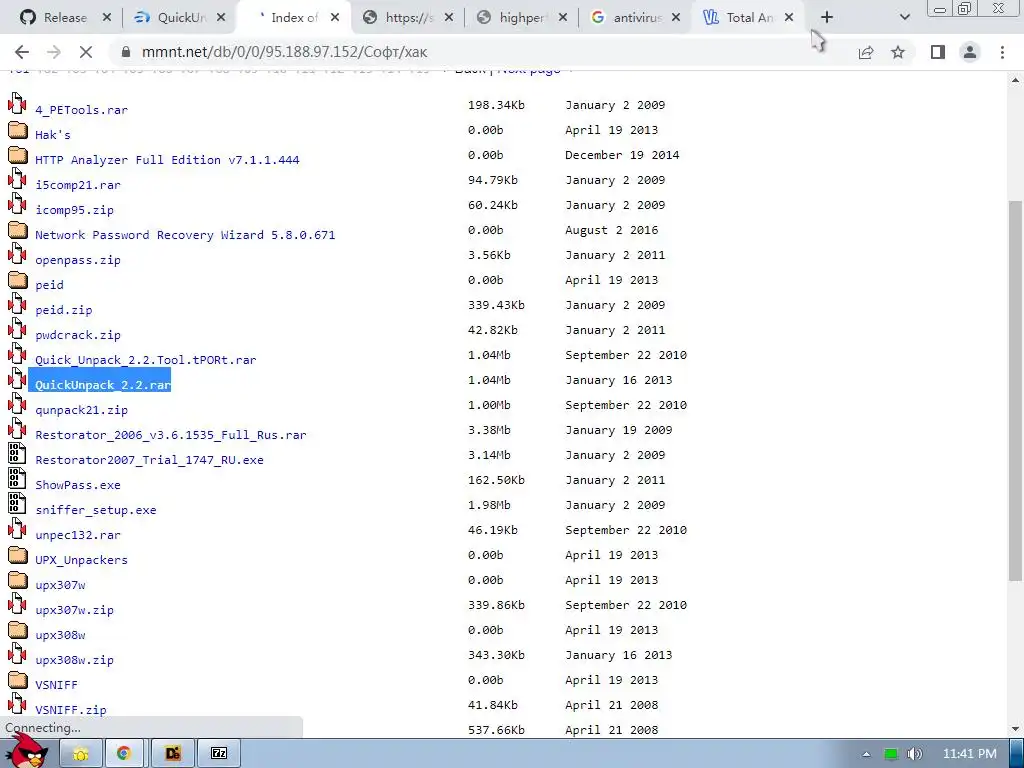Screen dimensions: 1024x768
Task: Click the 11:41 PM taskbar clock
Action: point(970,754)
